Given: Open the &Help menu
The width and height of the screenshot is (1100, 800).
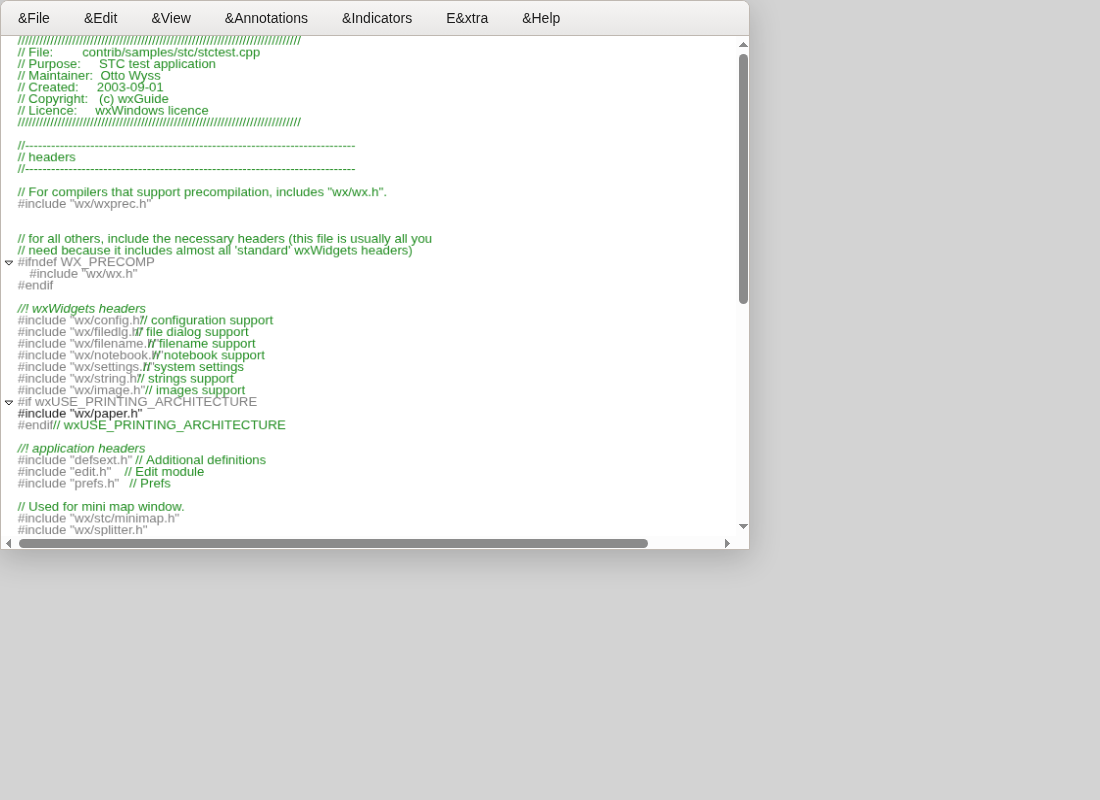Looking at the screenshot, I should coord(541,18).
